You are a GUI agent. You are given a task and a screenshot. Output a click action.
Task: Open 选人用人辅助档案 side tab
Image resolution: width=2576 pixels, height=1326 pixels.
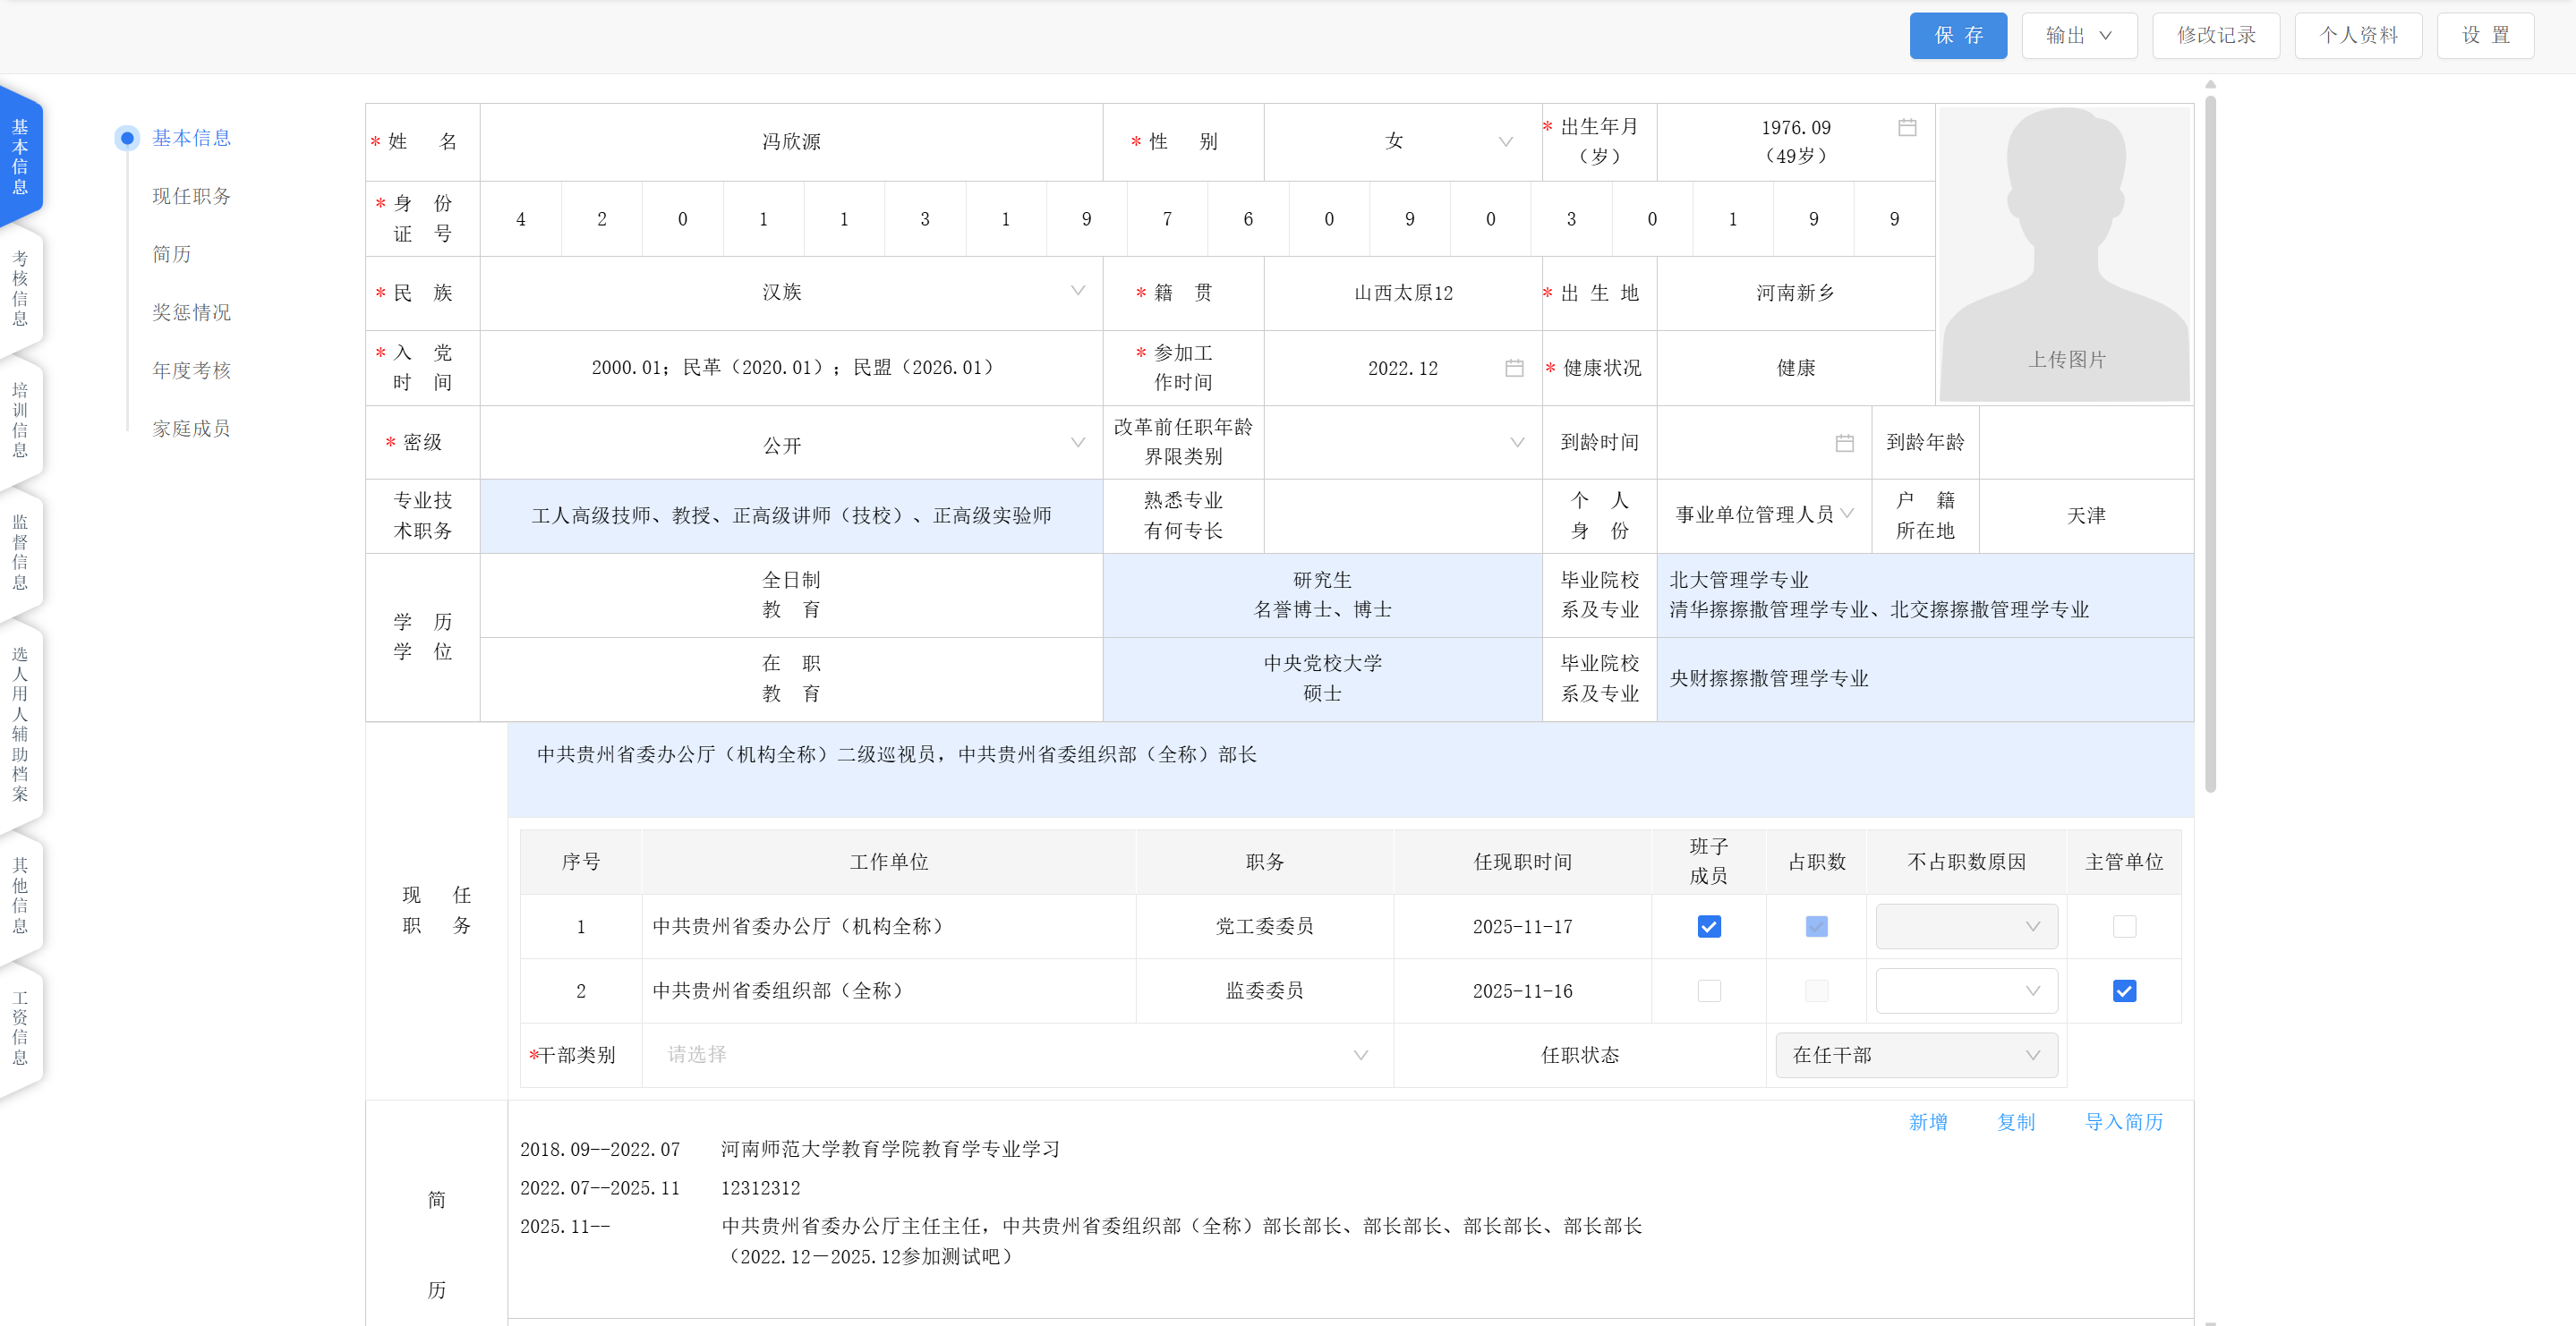(x=20, y=724)
